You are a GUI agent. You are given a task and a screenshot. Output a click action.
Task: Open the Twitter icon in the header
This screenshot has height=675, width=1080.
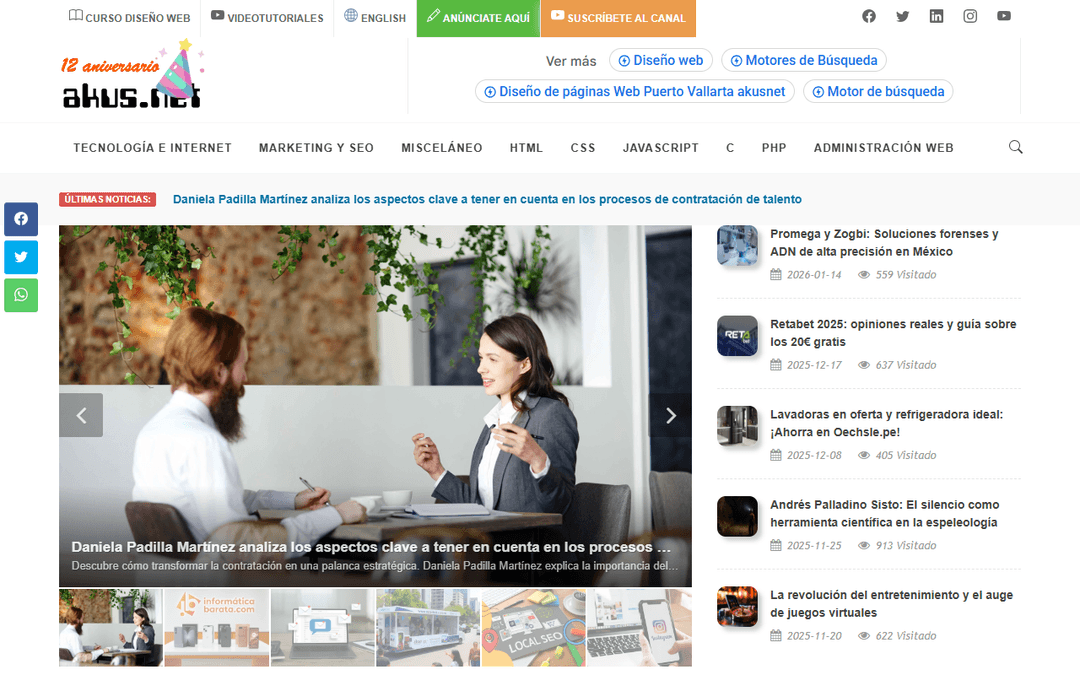click(902, 16)
